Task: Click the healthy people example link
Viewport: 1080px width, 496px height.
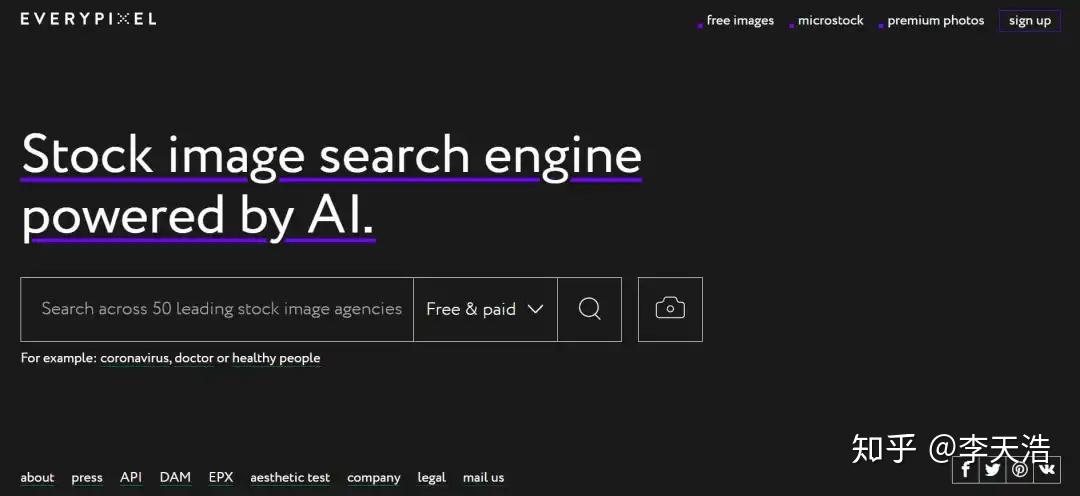Action: click(276, 358)
